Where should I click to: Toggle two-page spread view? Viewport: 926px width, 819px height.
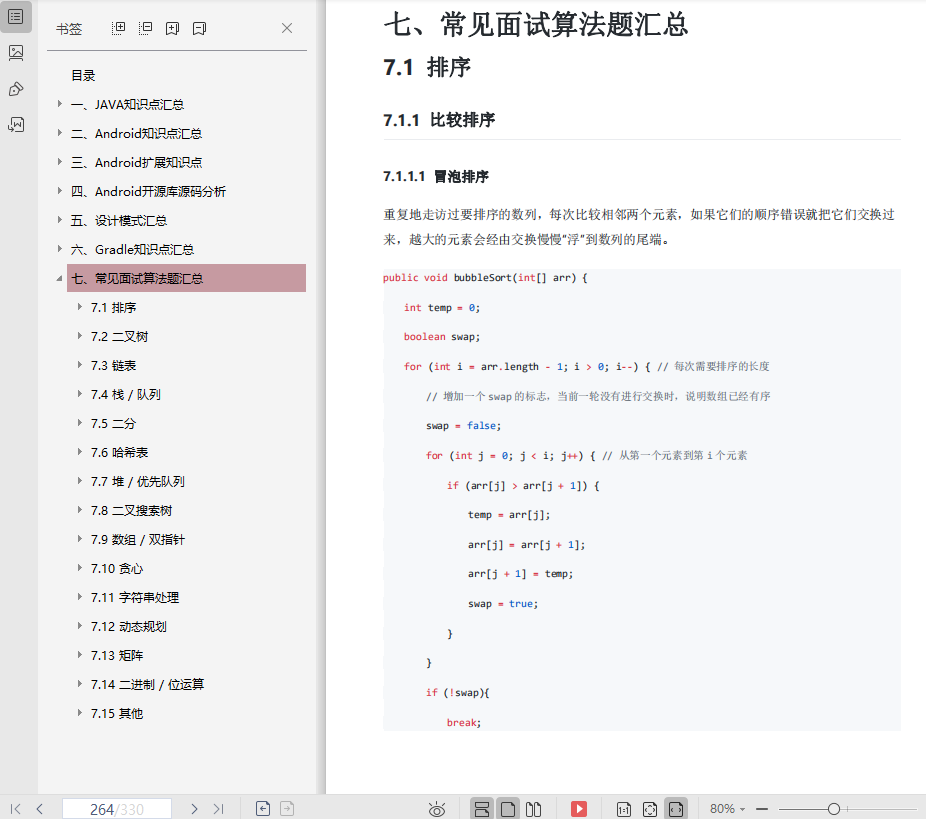click(x=535, y=808)
